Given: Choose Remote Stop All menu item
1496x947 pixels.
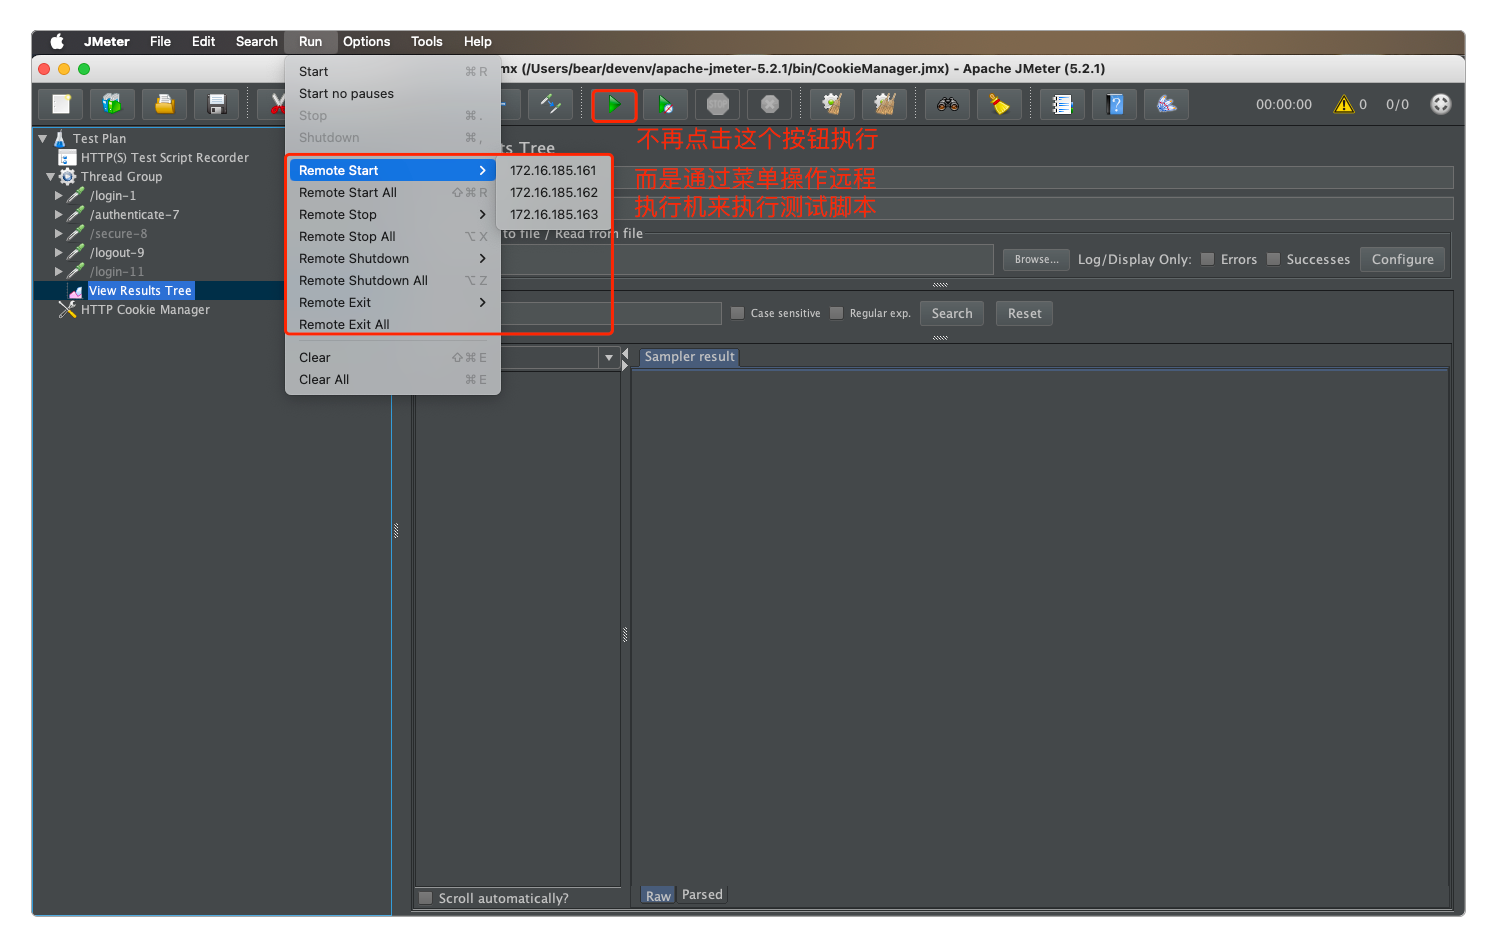Looking at the screenshot, I should 393,237.
